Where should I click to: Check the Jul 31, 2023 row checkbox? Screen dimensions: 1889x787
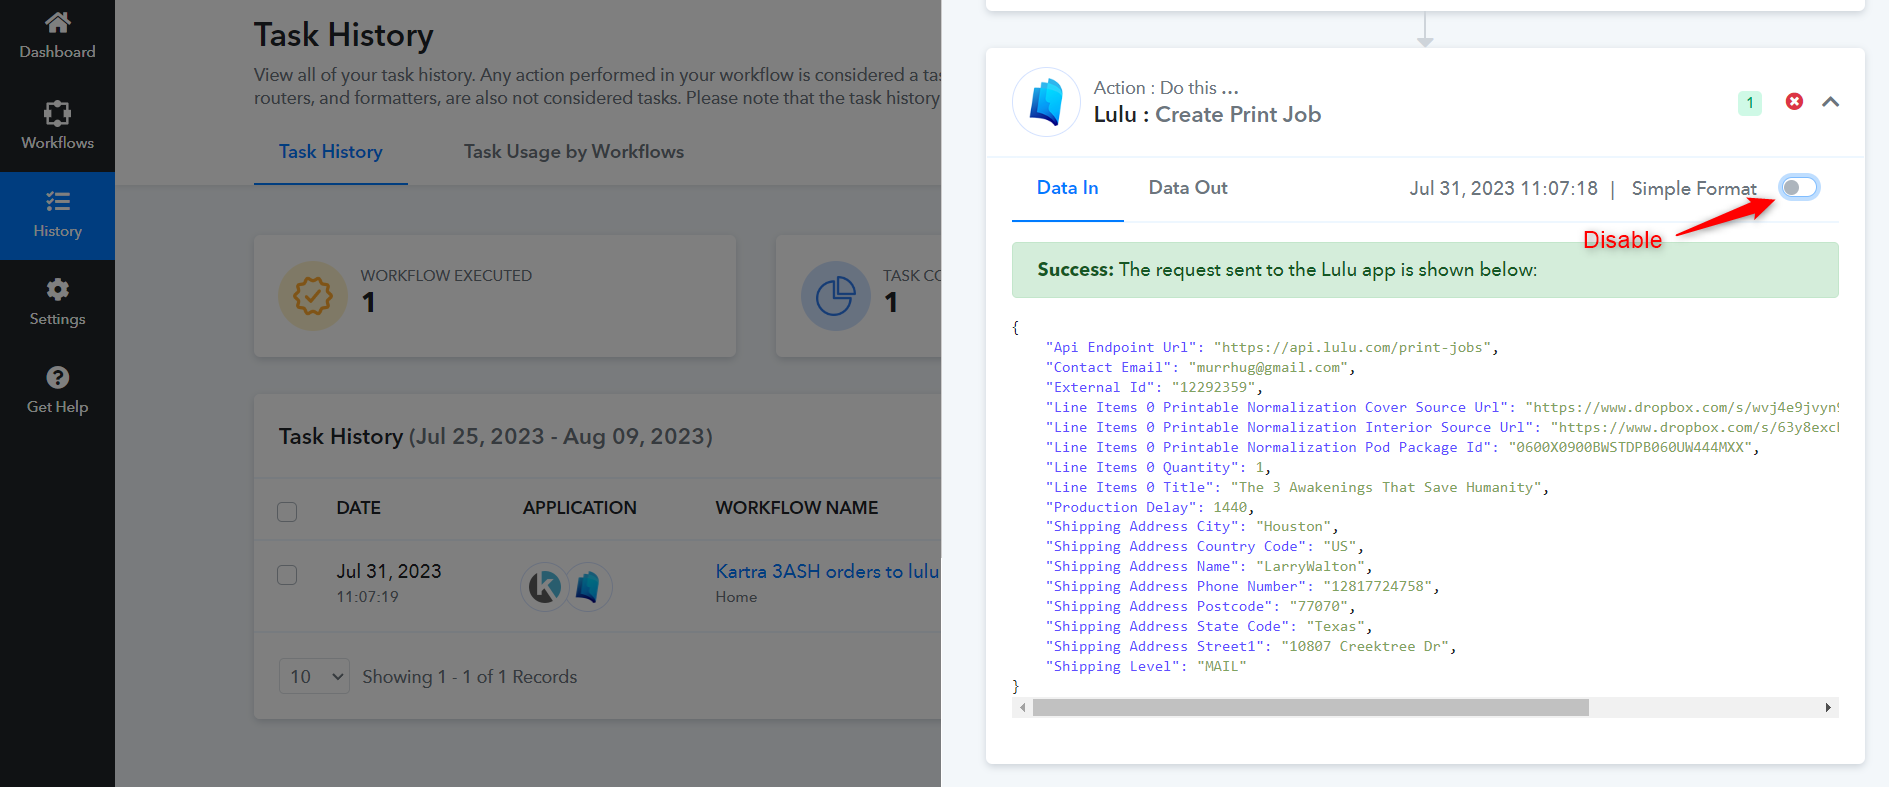pos(287,575)
